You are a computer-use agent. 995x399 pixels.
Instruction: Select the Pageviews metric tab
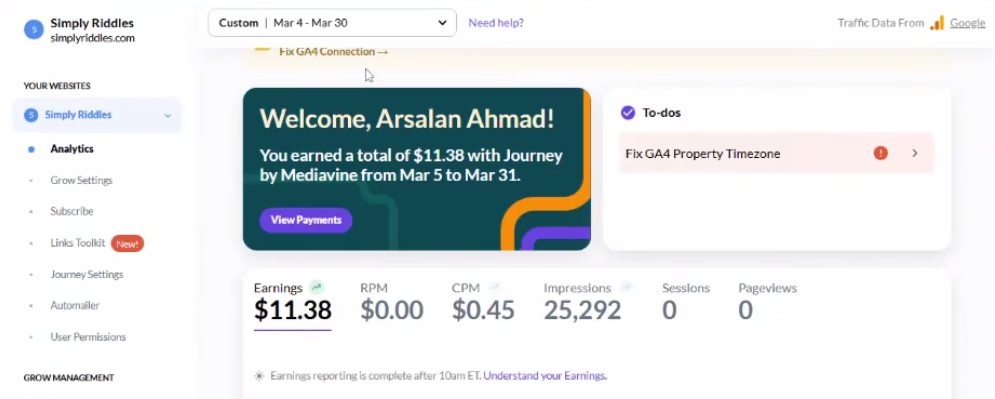(767, 303)
